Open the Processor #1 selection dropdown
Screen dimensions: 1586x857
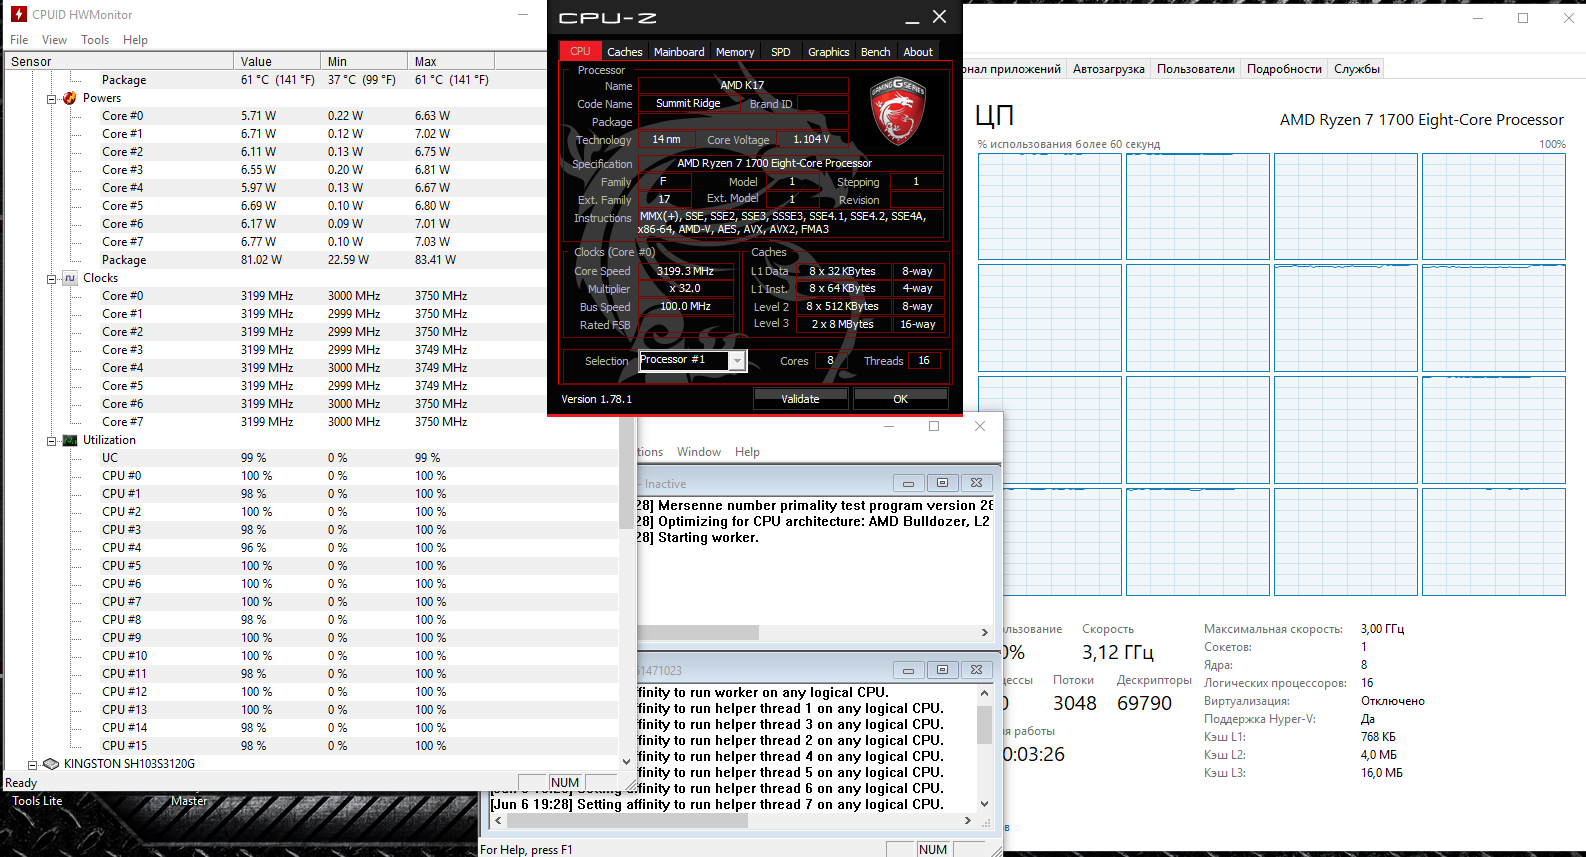[737, 361]
